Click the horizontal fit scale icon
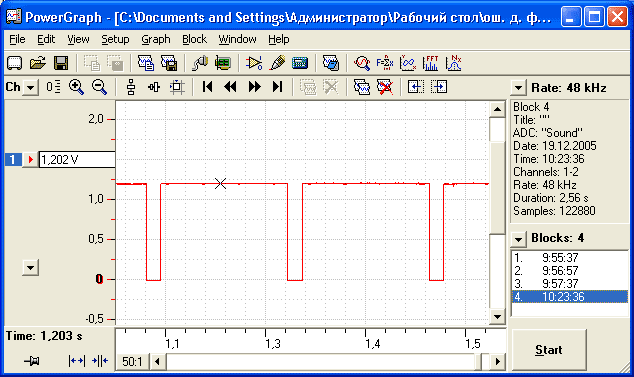634x377 pixels. 154,87
